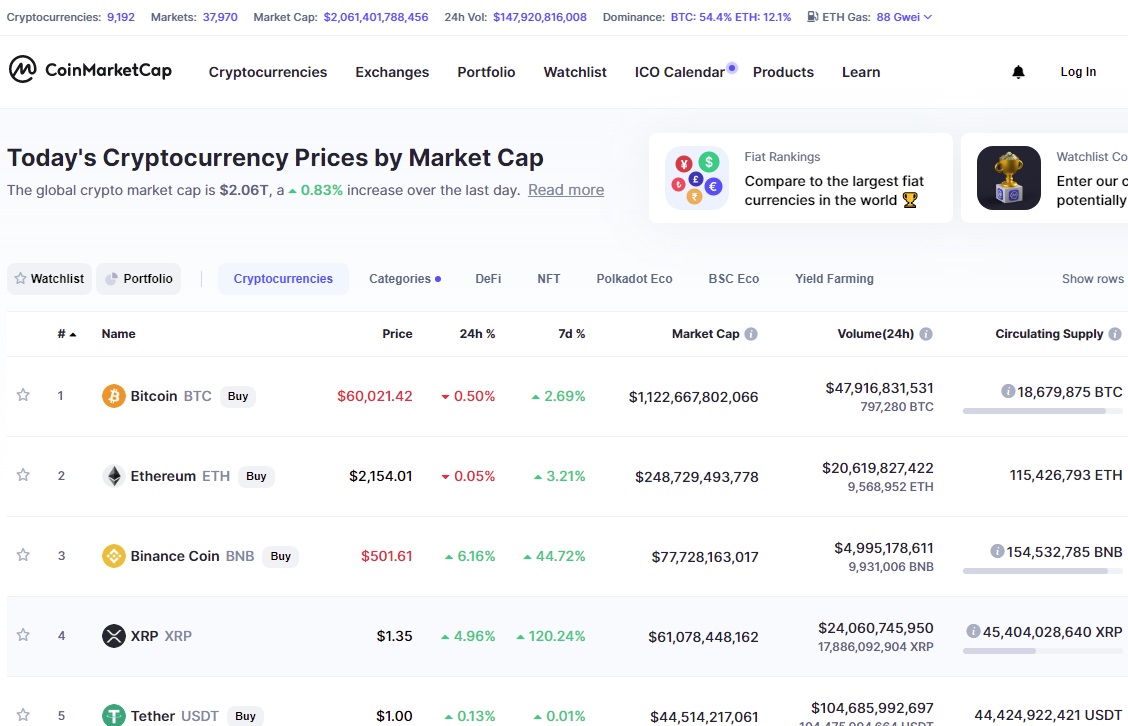Sort by Name column header
This screenshot has height=726, width=1128.
coord(118,334)
